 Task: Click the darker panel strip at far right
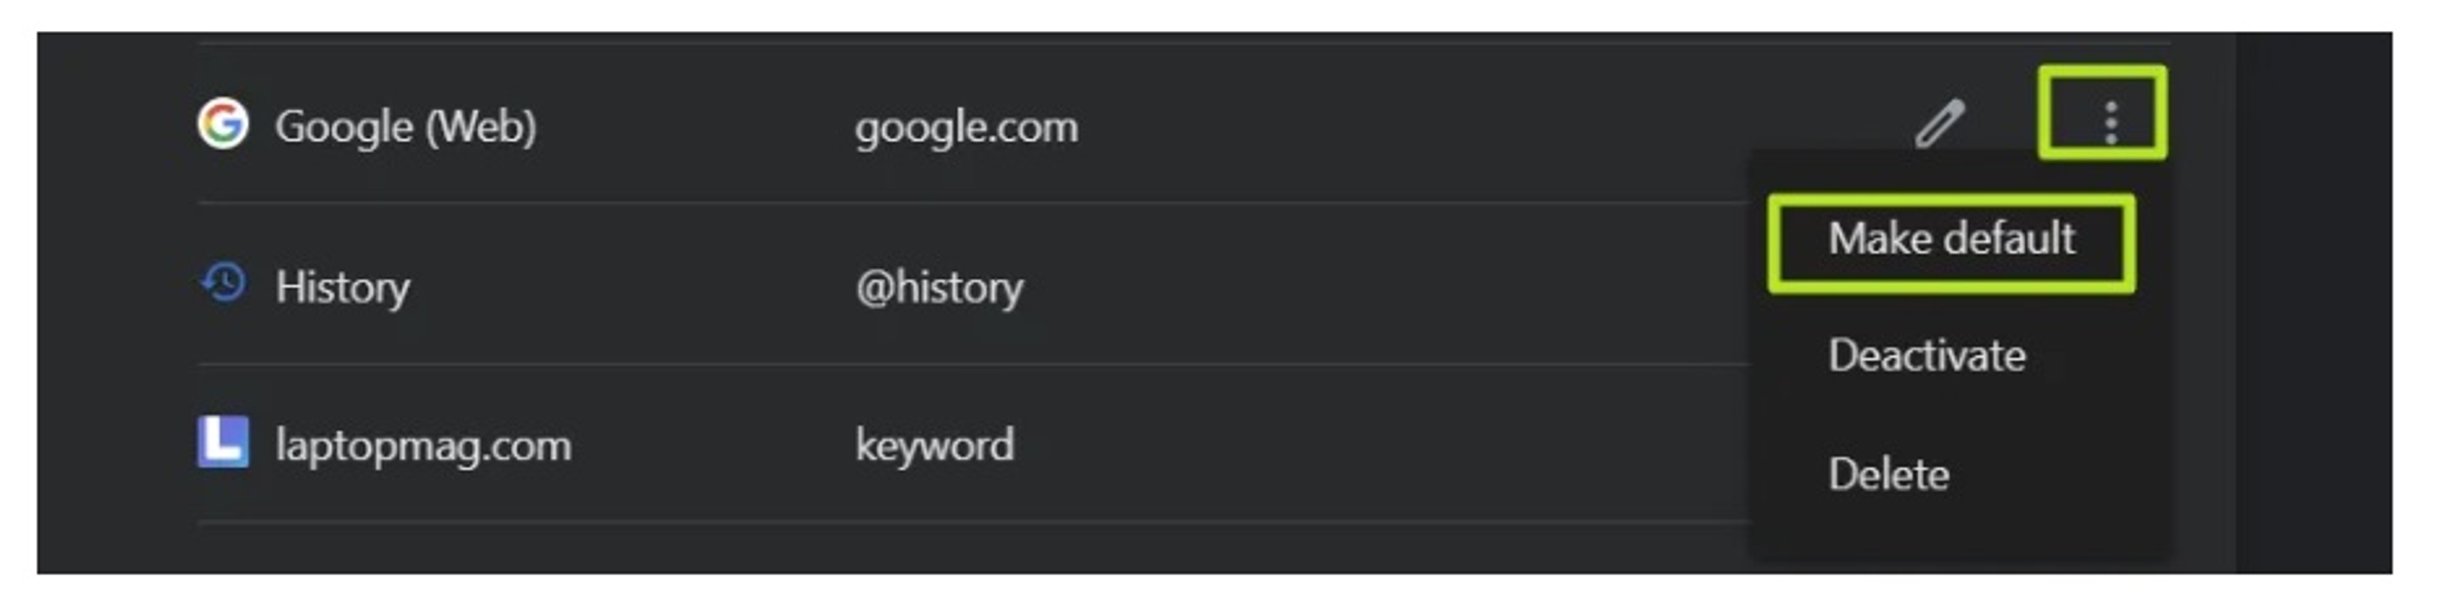2312,300
